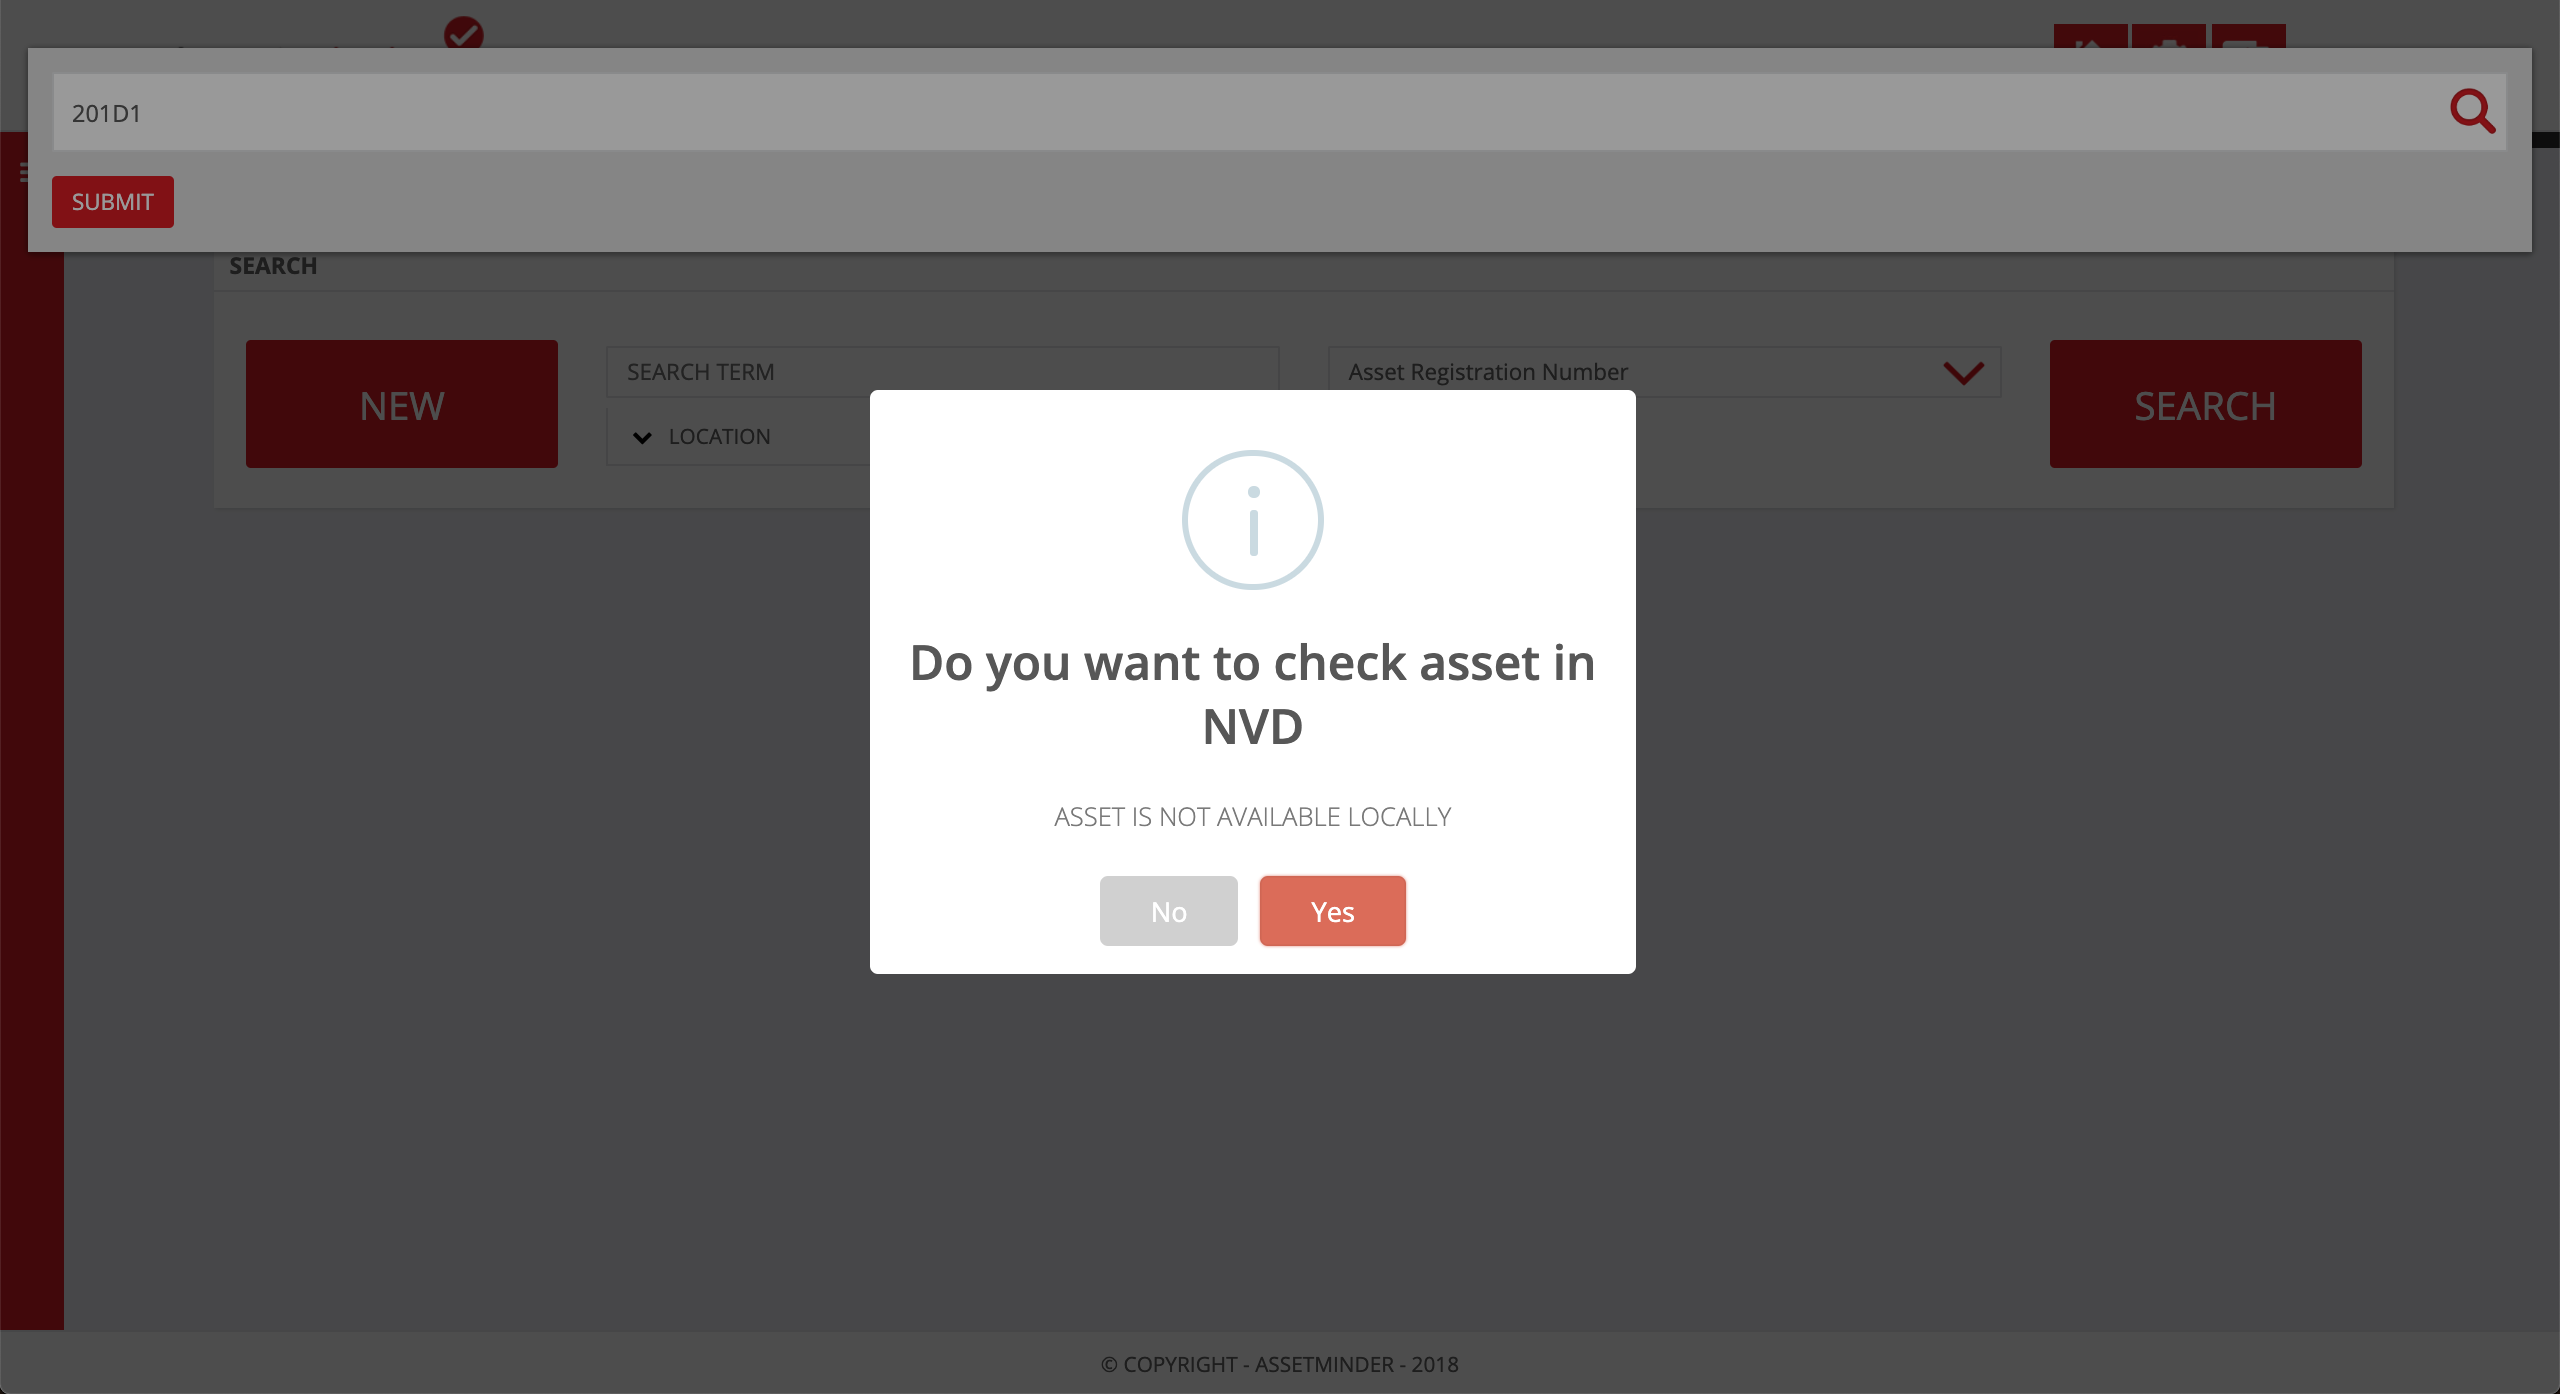The height and width of the screenshot is (1394, 2560).
Task: Click the COPYRIGHT ASSETMINDER footer text
Action: click(x=1280, y=1364)
